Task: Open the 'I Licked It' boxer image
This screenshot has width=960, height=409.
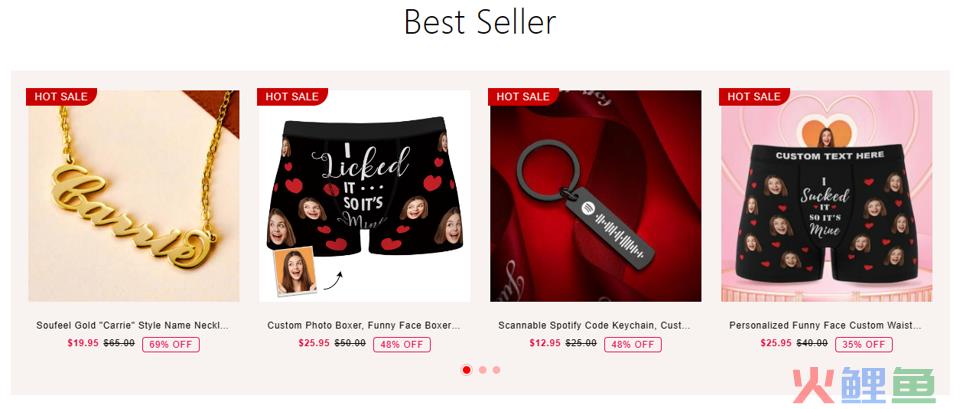Action: pyautogui.click(x=364, y=196)
